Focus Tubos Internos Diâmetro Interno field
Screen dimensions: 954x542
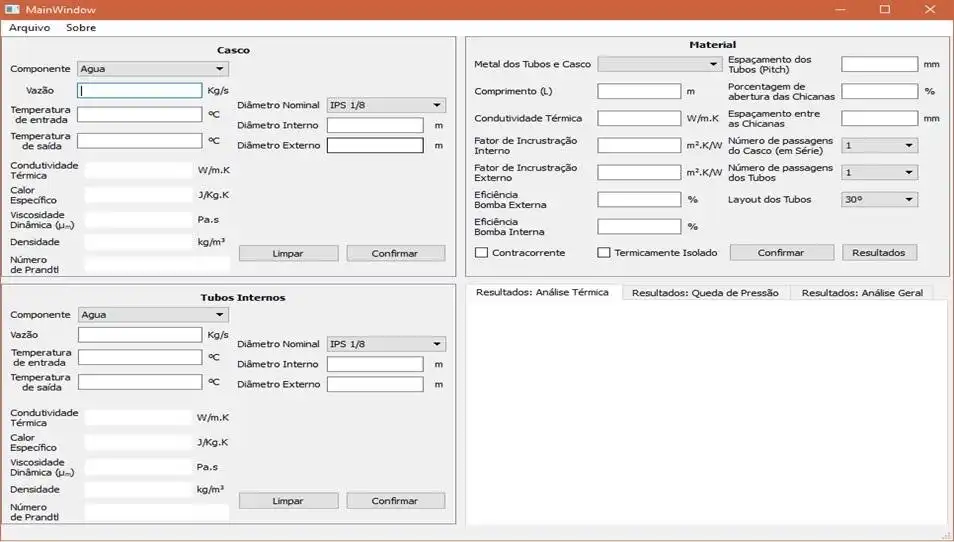(x=375, y=364)
